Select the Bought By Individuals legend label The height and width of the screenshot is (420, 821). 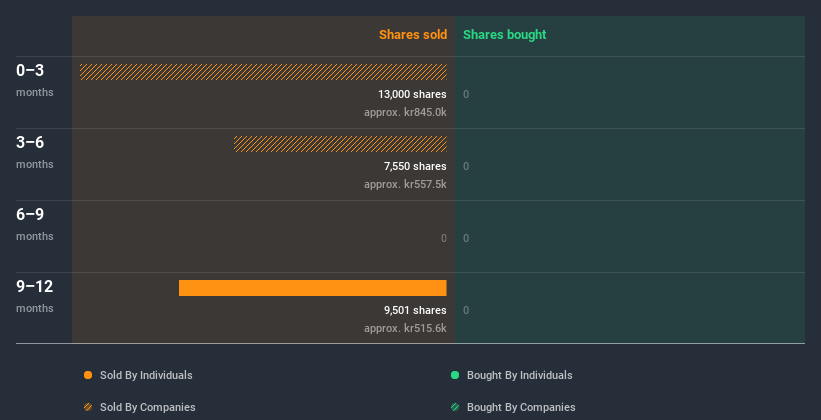(519, 375)
